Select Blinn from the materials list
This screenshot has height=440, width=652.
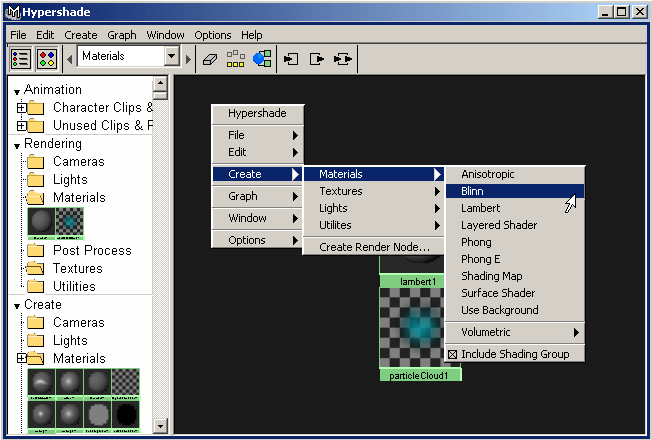click(x=515, y=191)
